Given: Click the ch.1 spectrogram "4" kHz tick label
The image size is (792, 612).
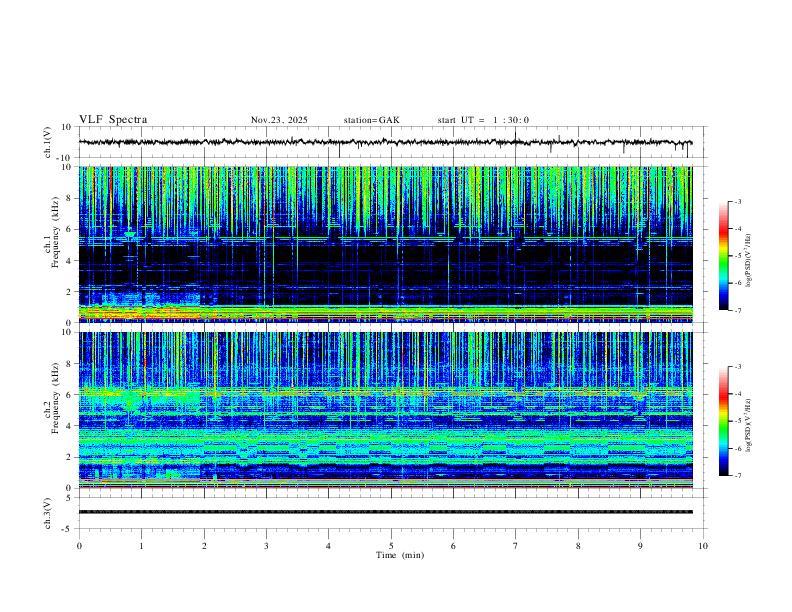Looking at the screenshot, I should click(x=70, y=261).
